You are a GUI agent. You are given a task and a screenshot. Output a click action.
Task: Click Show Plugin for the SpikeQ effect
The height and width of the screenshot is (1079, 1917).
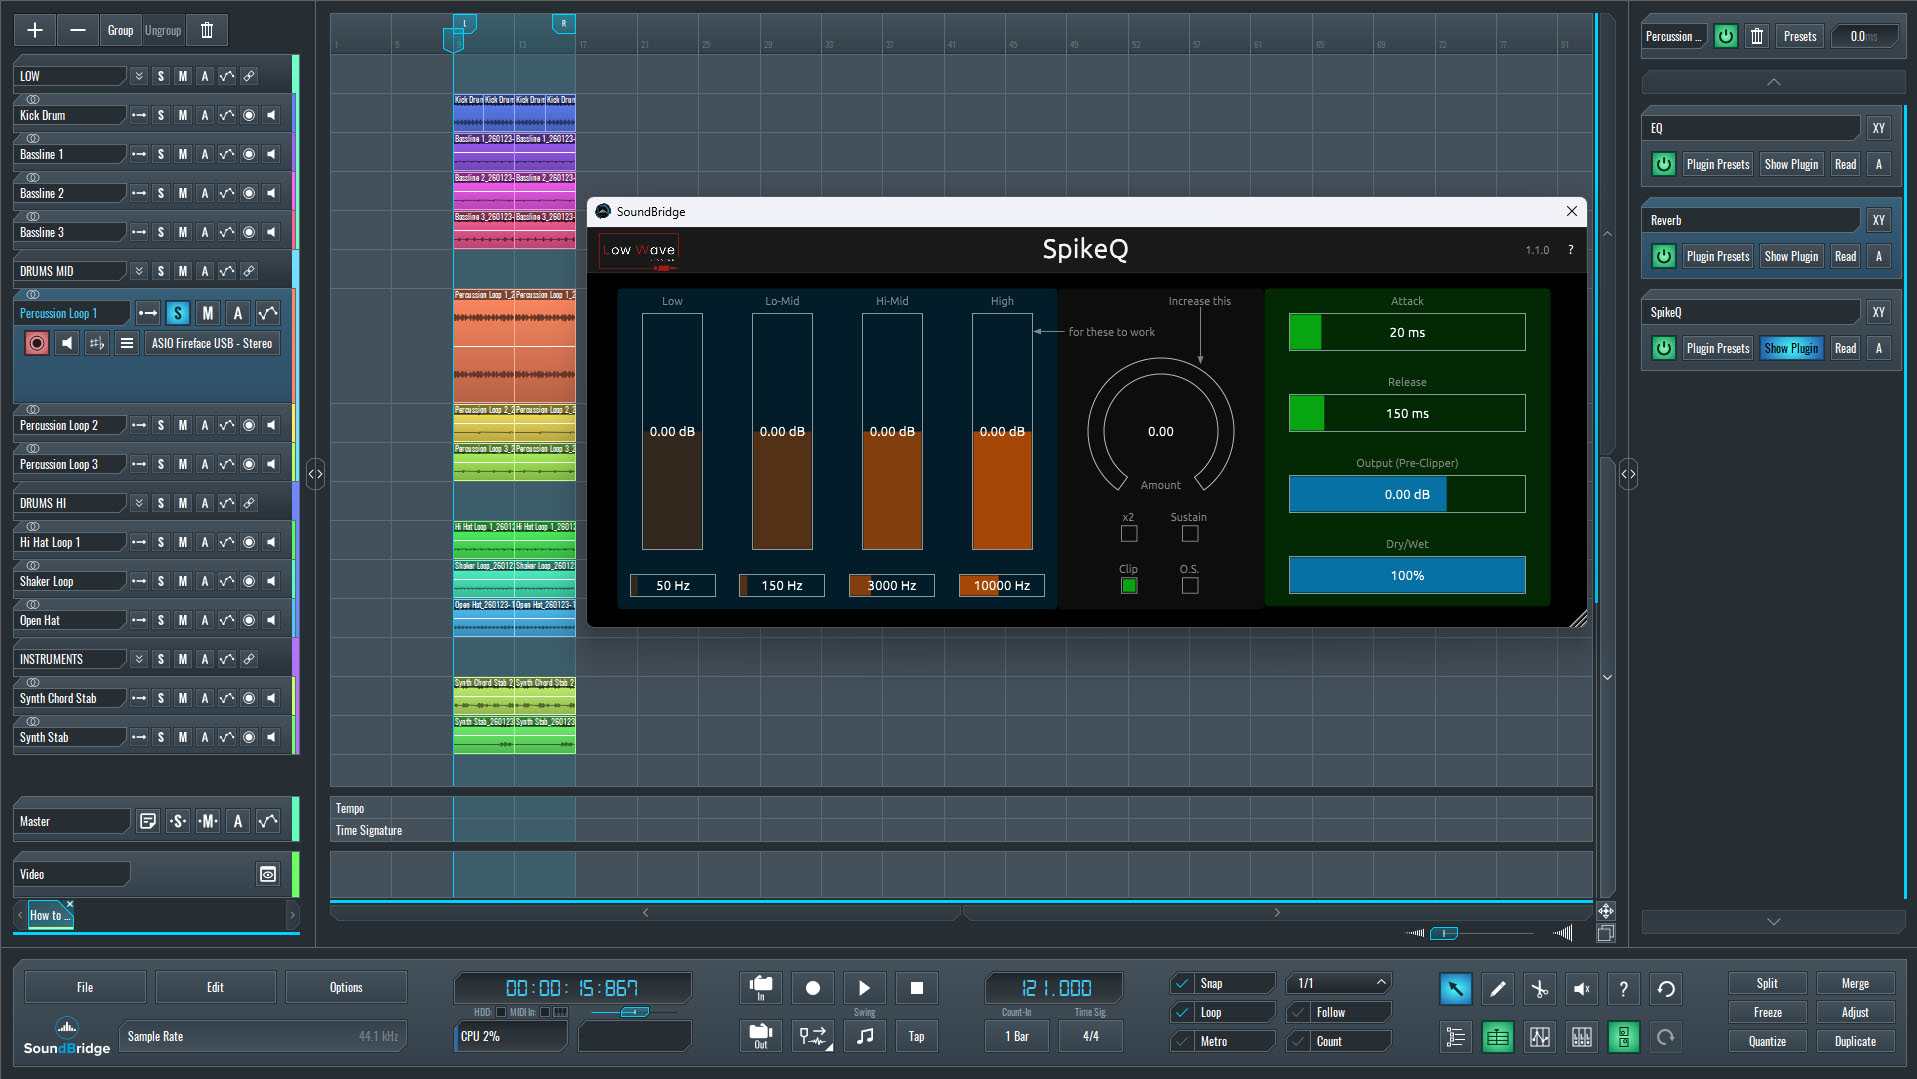click(1791, 348)
